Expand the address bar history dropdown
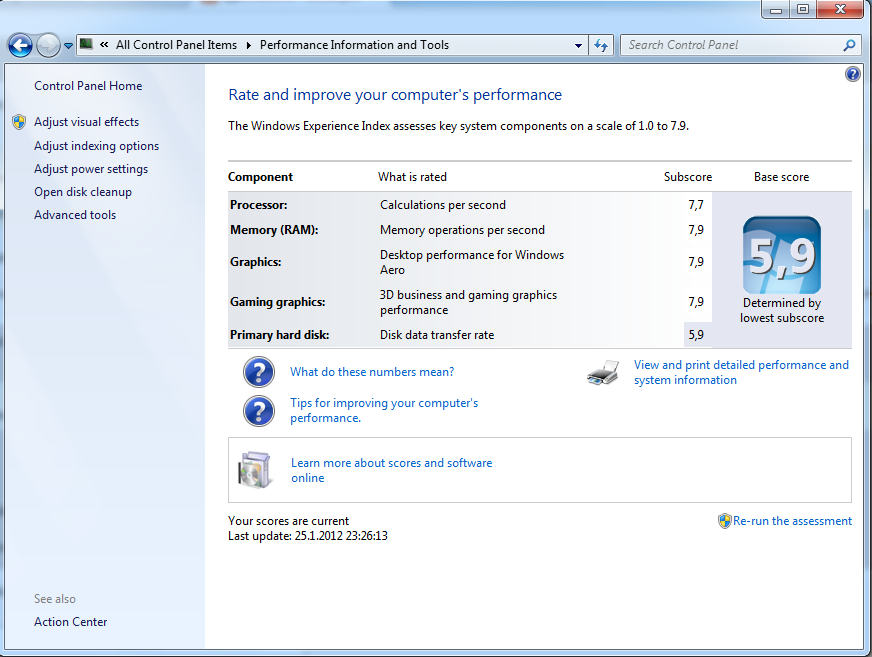Screen dimensions: 872x657 pos(578,45)
